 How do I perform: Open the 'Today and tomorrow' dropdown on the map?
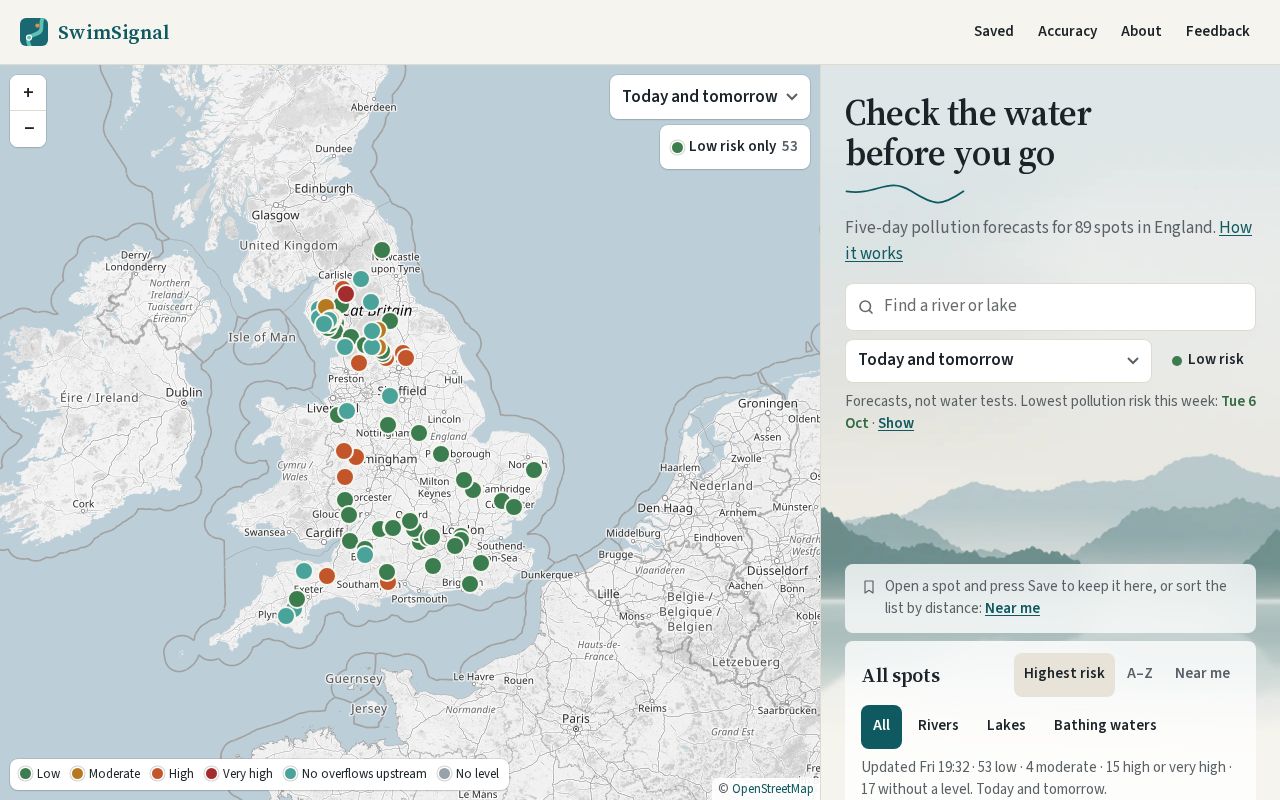[x=710, y=97]
